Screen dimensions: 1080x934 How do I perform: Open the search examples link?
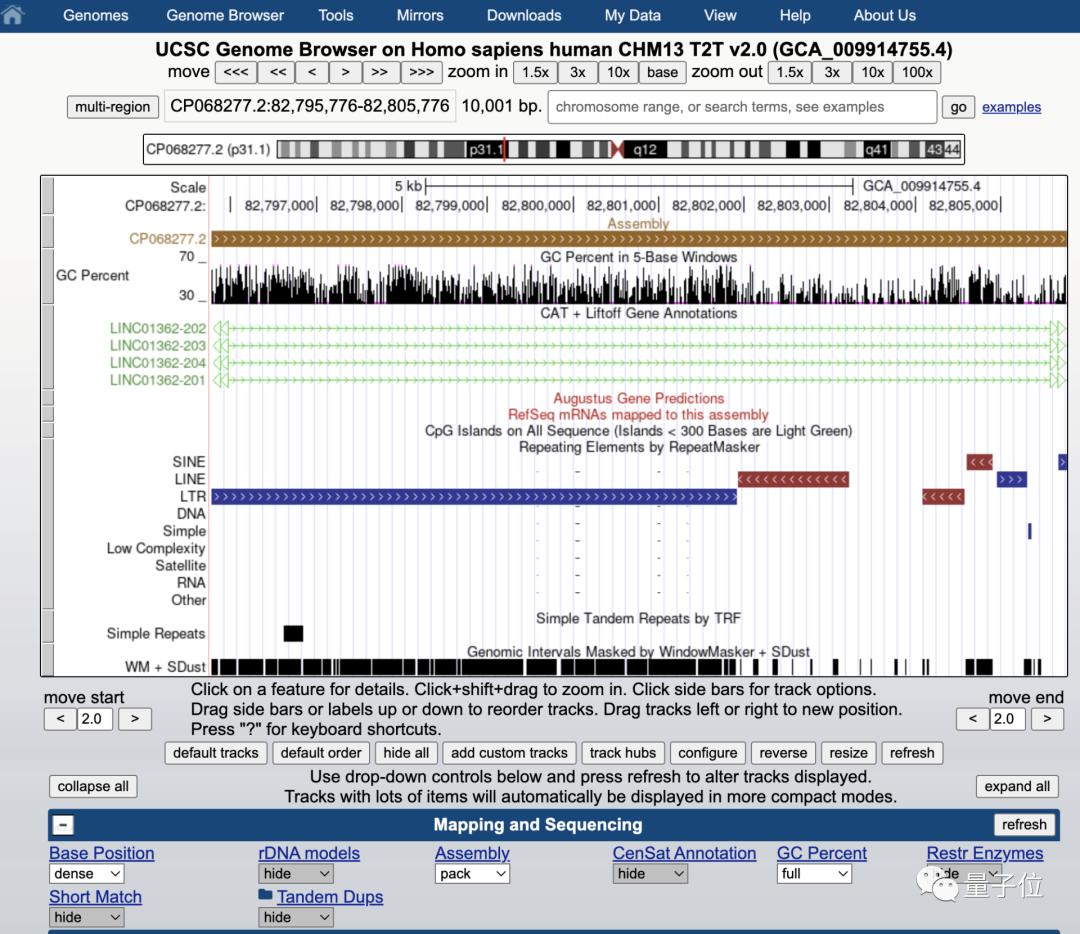click(1011, 107)
